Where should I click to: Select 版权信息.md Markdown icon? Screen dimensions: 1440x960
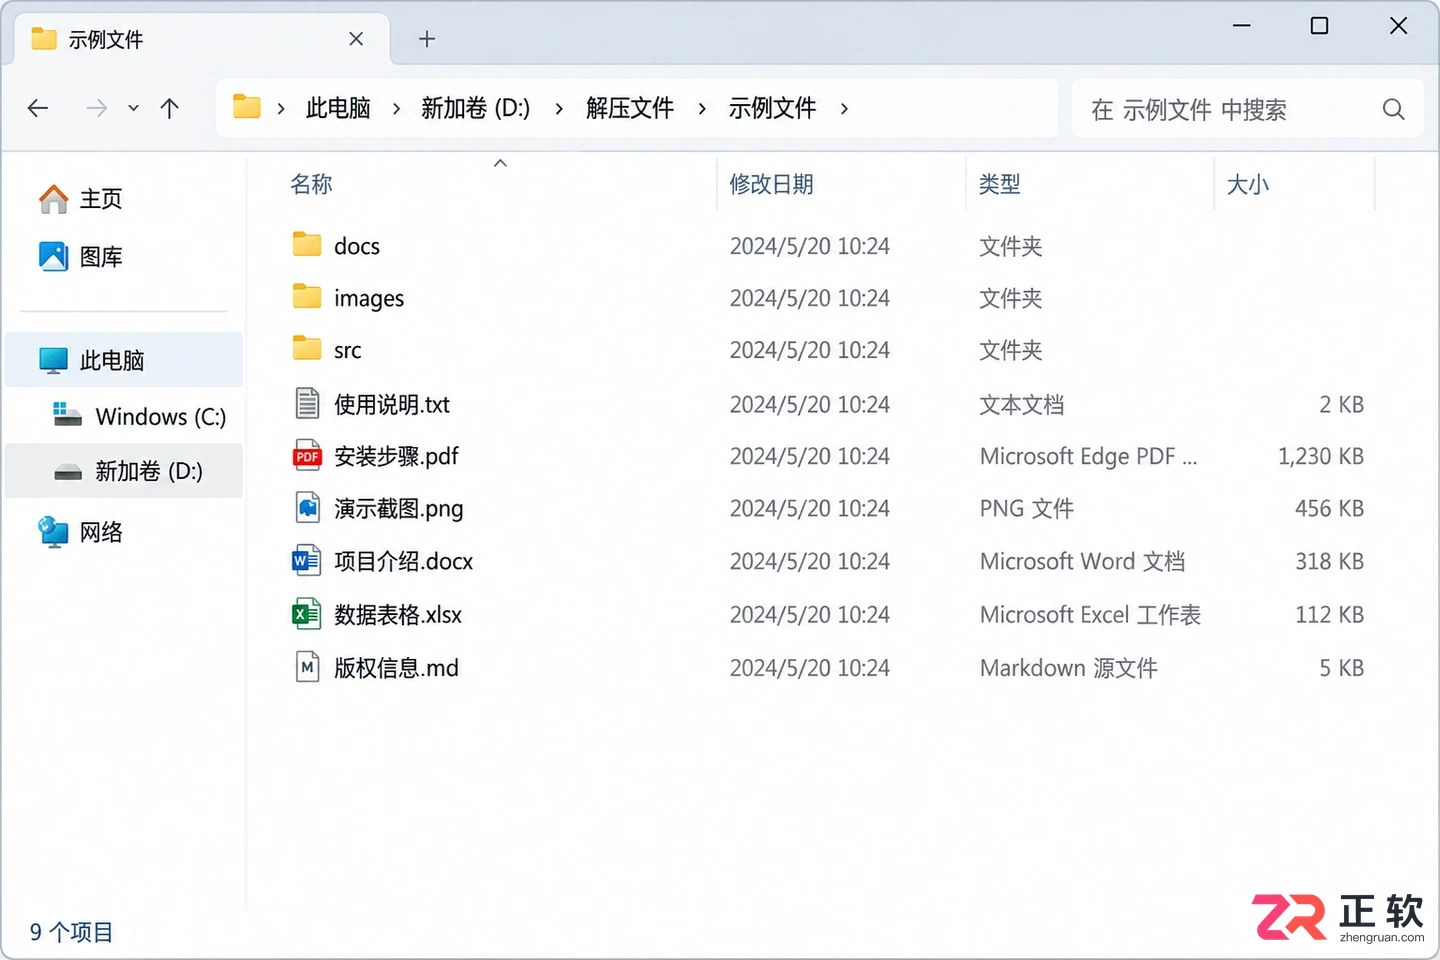[307, 667]
